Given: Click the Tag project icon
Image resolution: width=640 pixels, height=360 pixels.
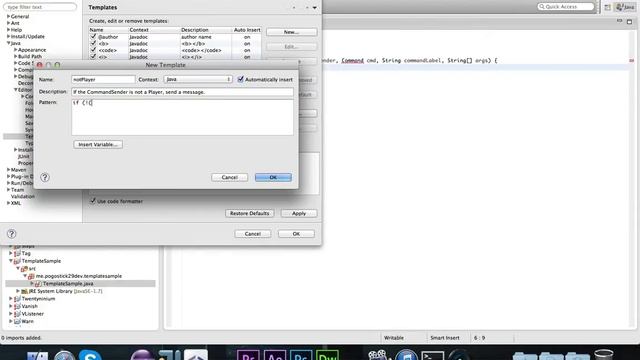Looking at the screenshot, I should point(17,253).
